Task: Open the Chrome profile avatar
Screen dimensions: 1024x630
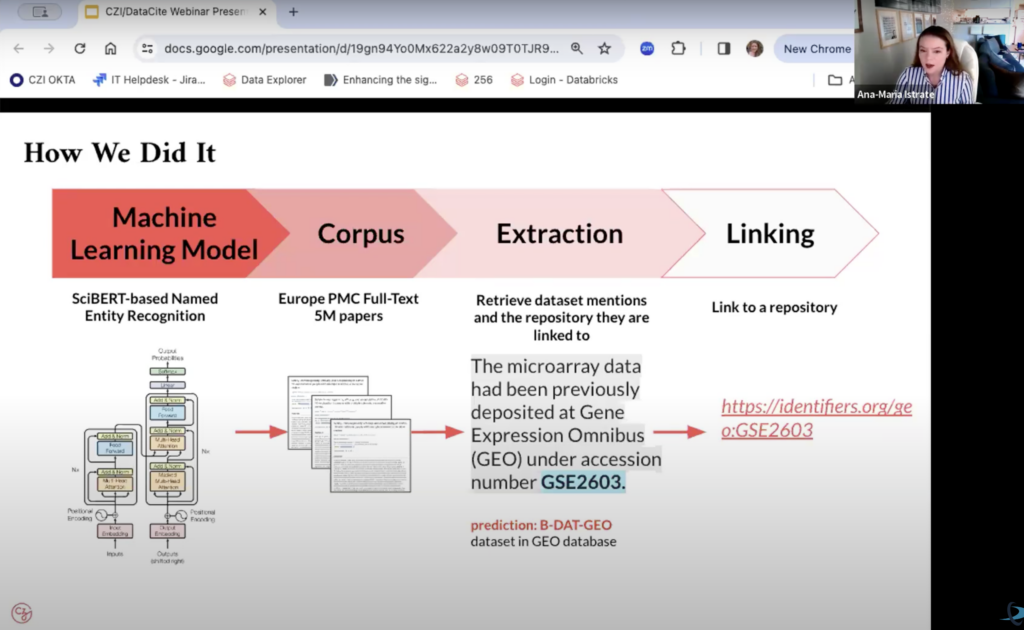Action: (754, 48)
